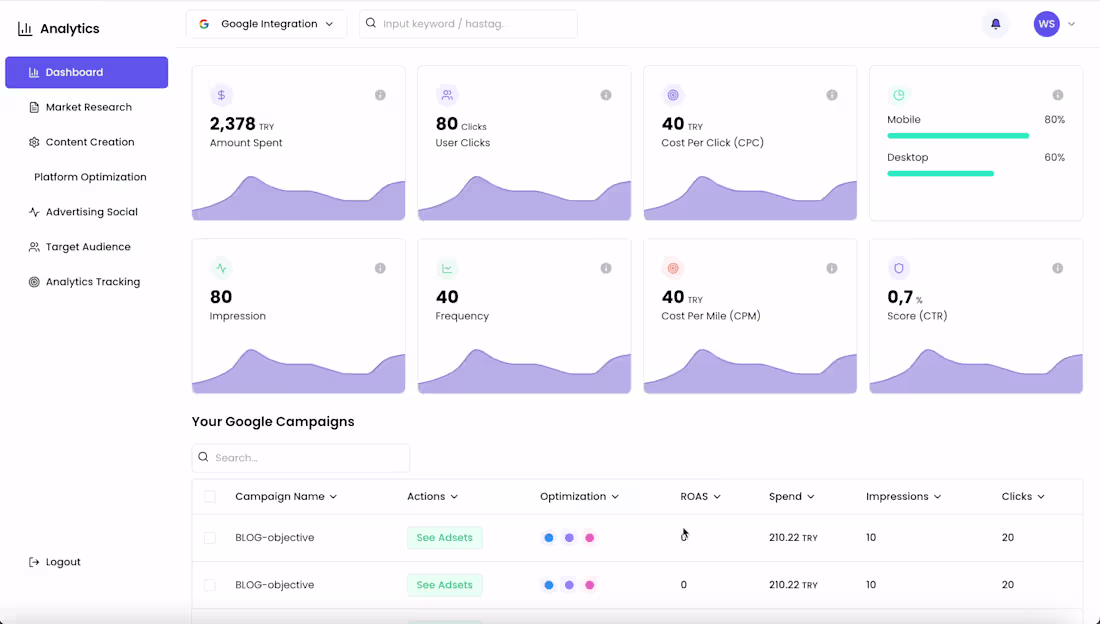Check the second campaign row checkbox
This screenshot has width=1100, height=624.
pos(210,584)
